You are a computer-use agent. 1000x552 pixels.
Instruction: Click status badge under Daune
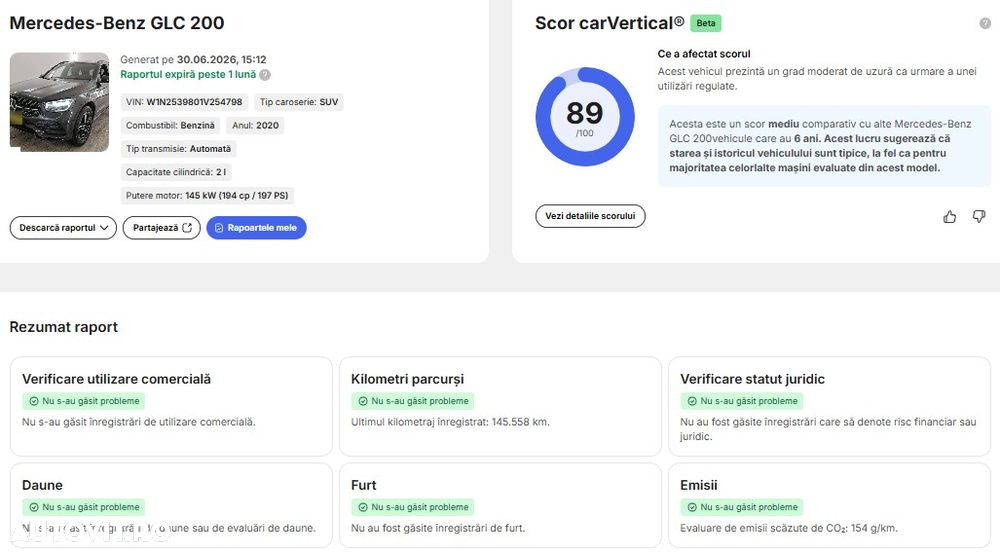[84, 507]
